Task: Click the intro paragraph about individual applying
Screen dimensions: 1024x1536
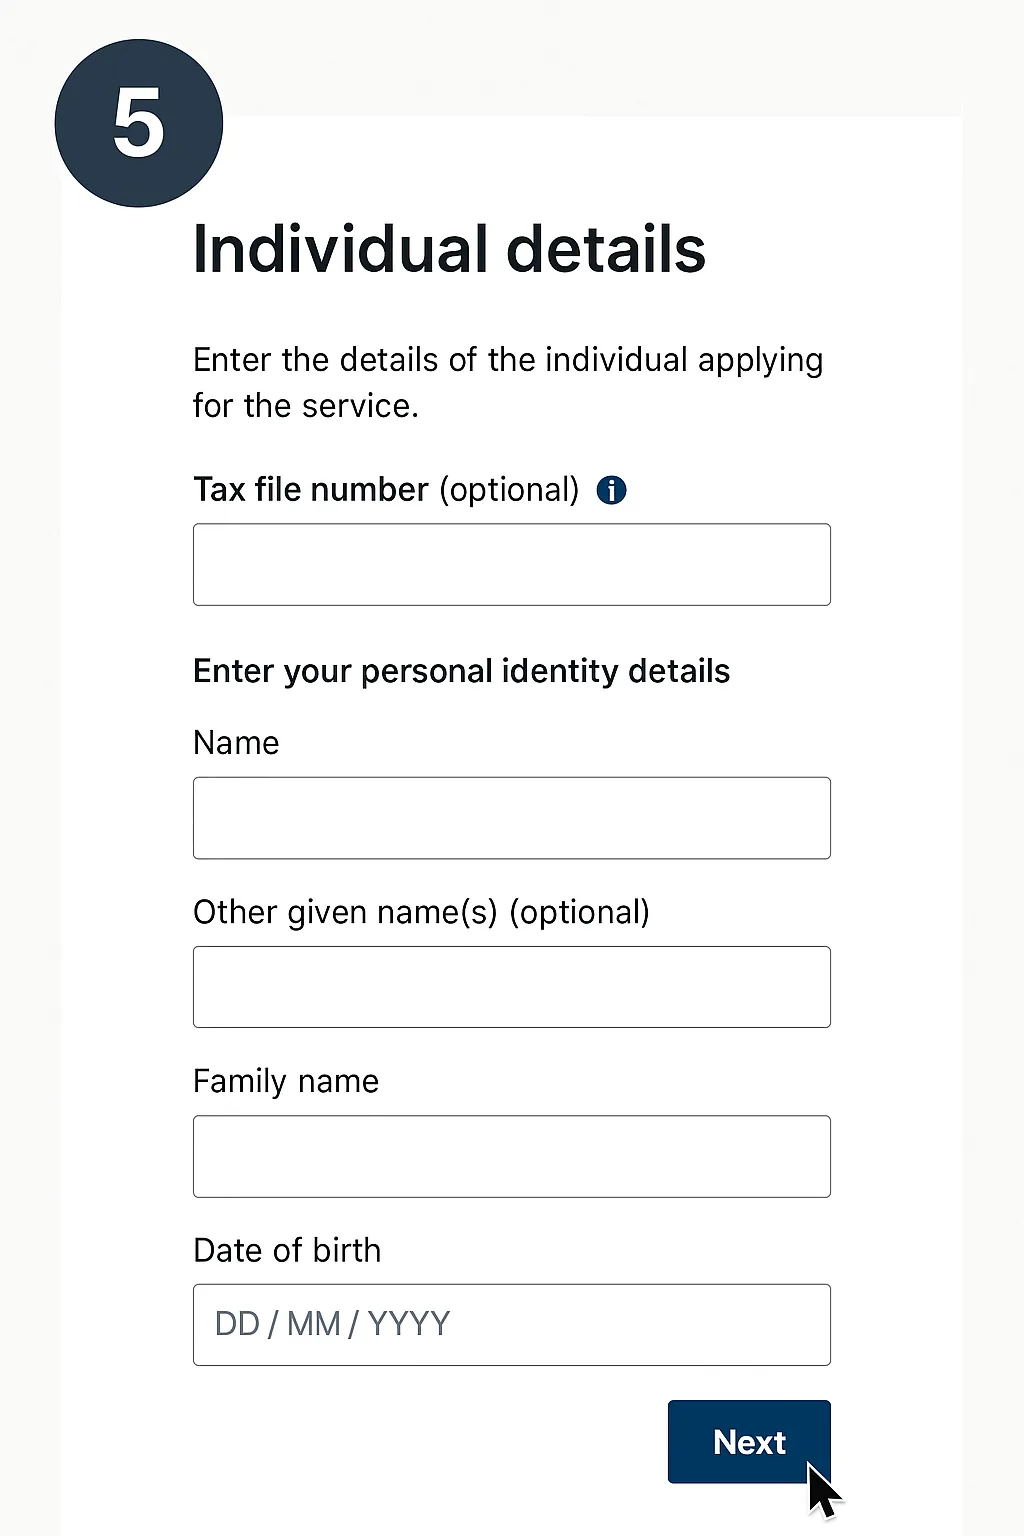Action: 507,382
